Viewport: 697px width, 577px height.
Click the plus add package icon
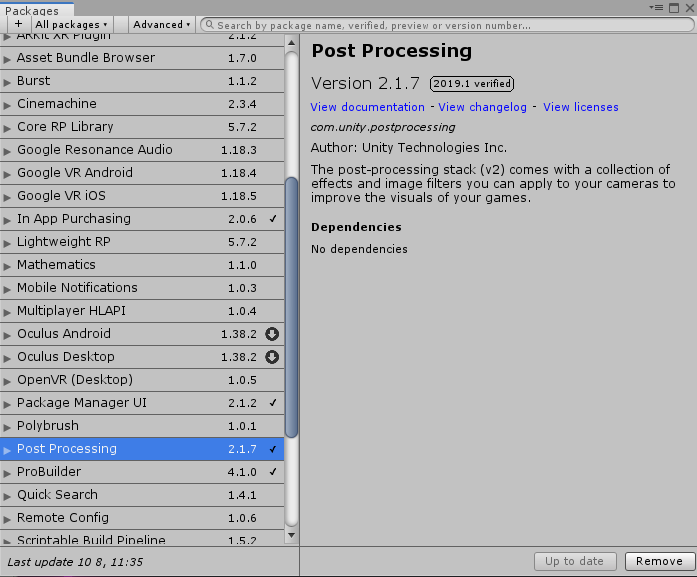tap(18, 24)
